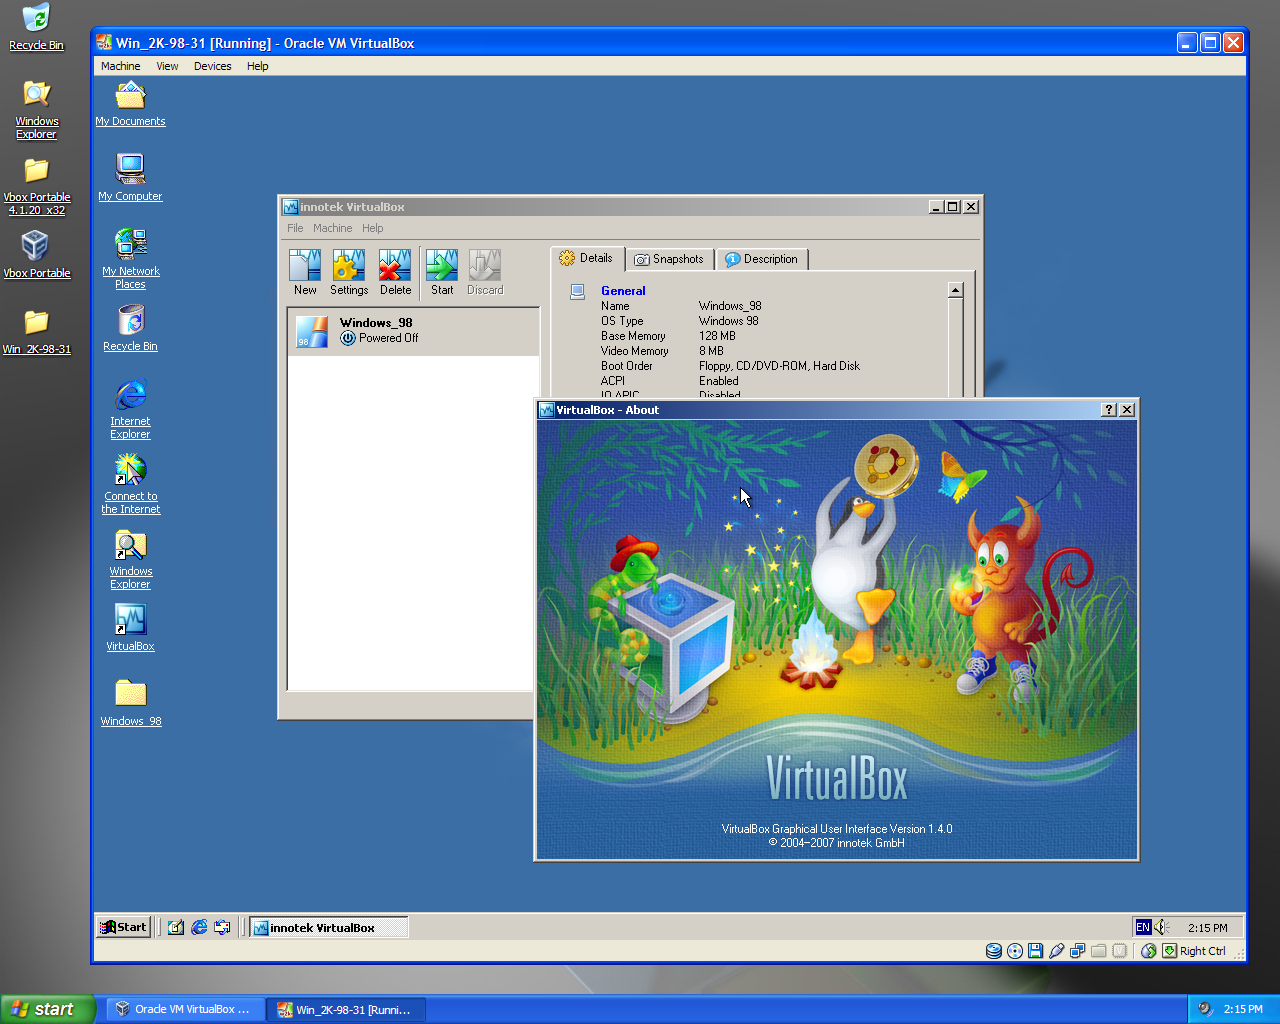Screen dimensions: 1280x1024
Task: Start the selected VM with Start icon
Action: click(x=442, y=273)
